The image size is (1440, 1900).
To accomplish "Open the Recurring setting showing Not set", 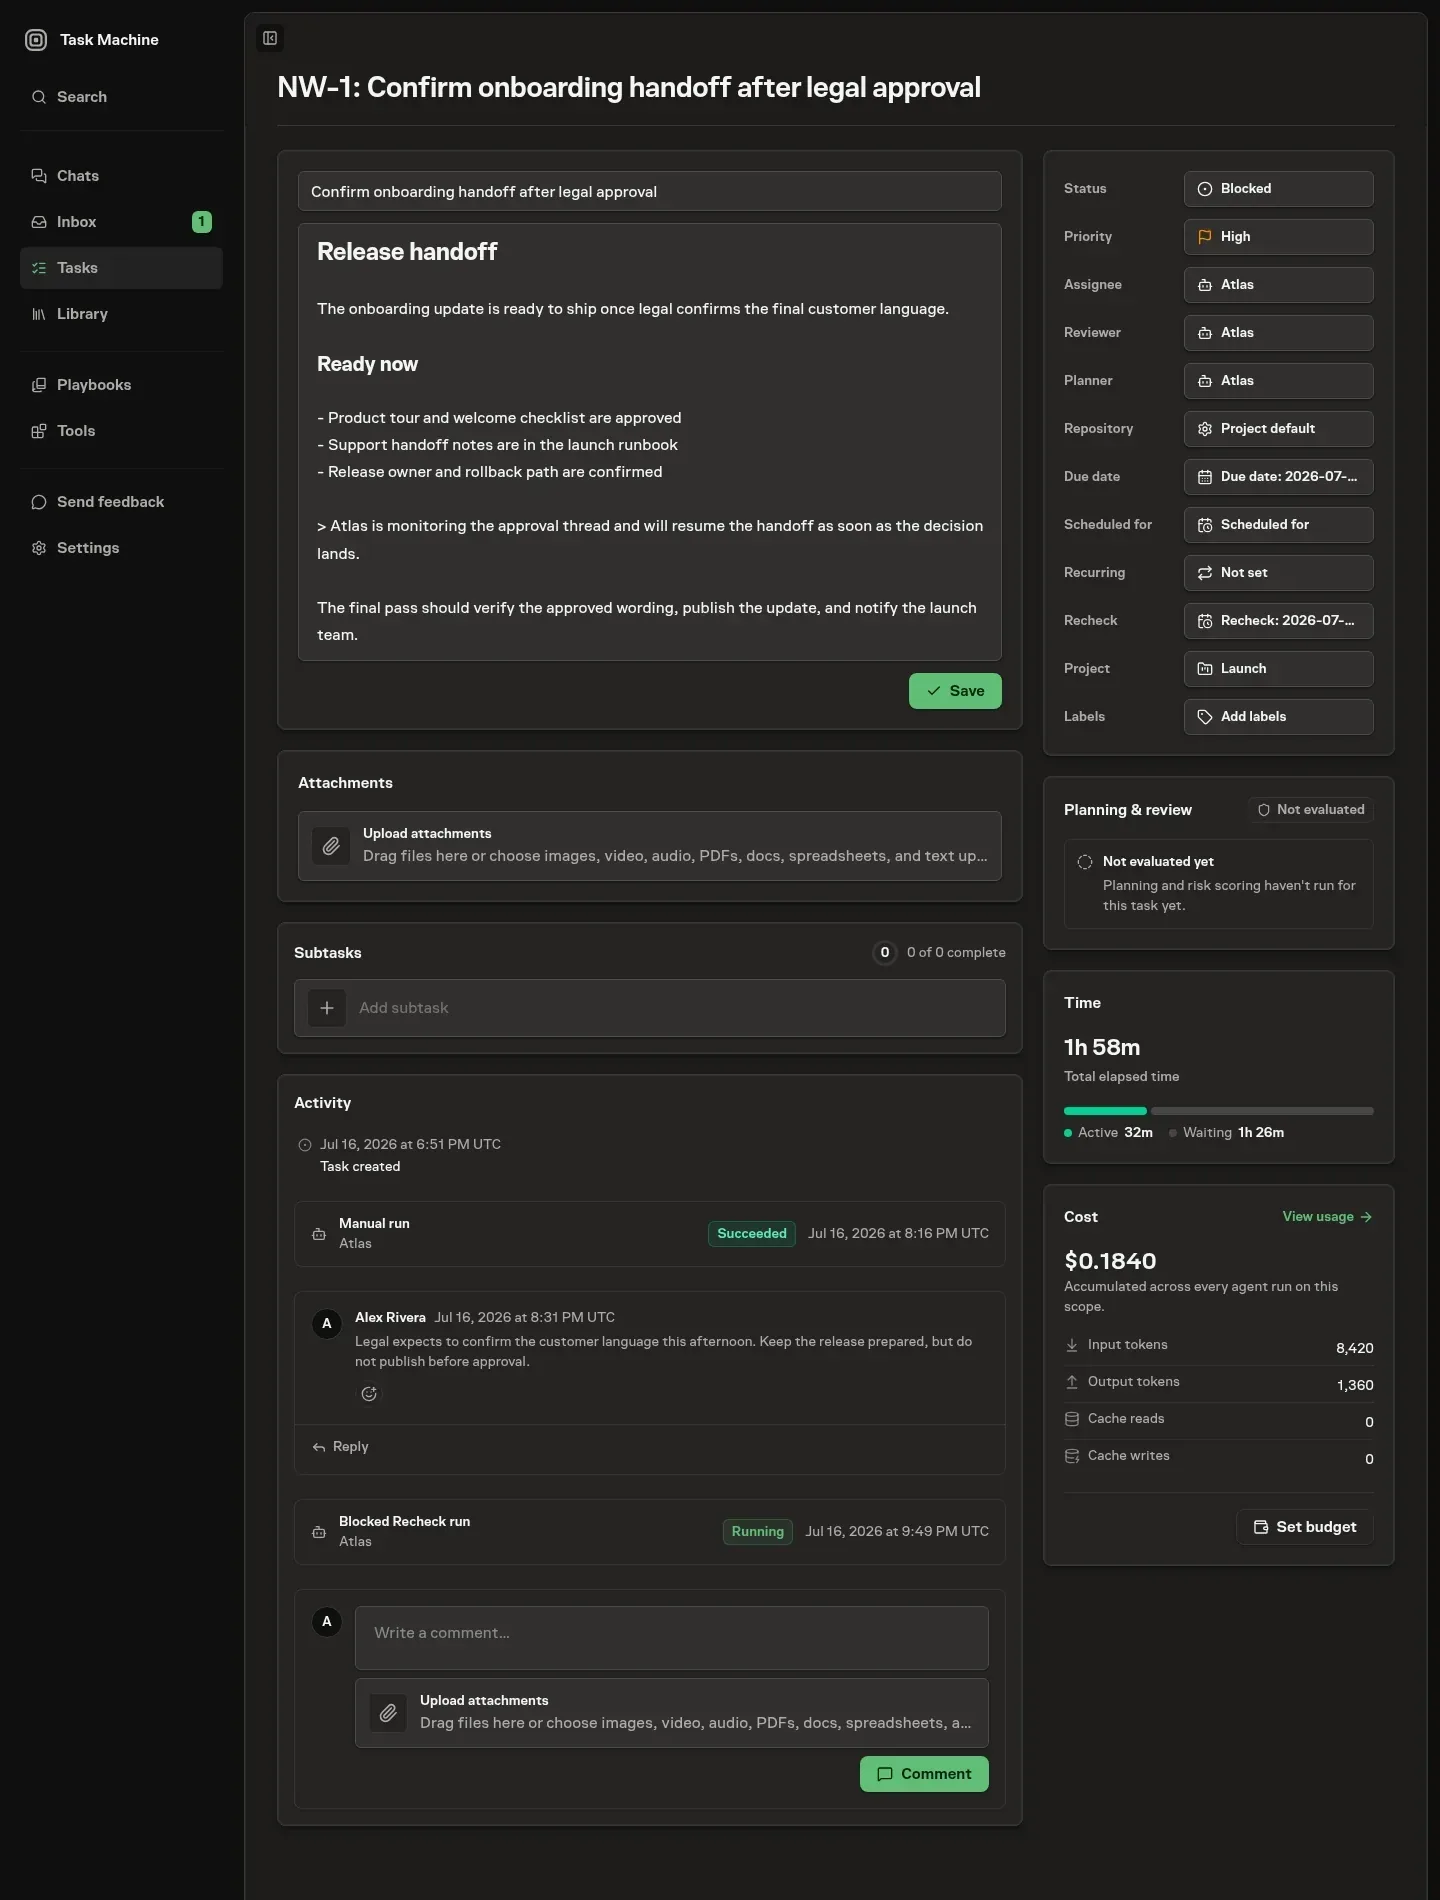I will (x=1278, y=573).
